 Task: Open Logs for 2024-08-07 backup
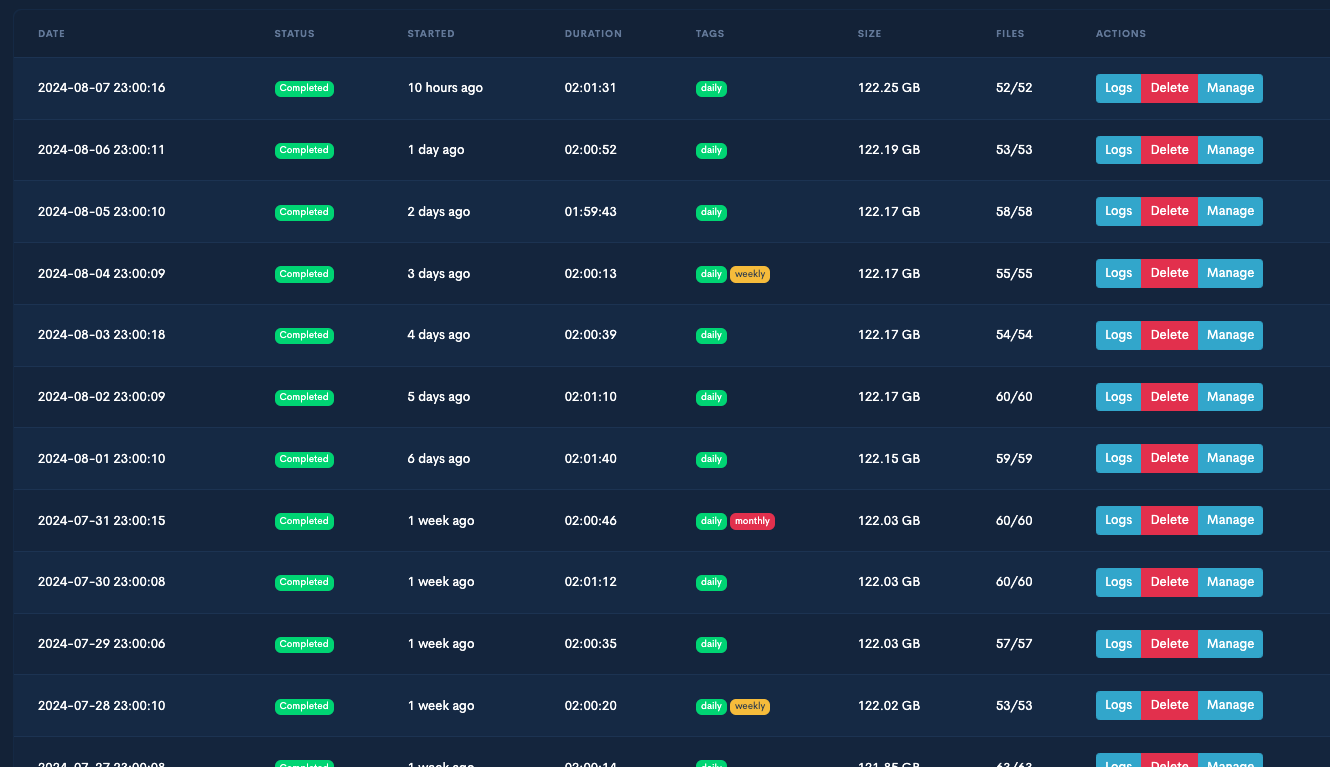point(1118,88)
